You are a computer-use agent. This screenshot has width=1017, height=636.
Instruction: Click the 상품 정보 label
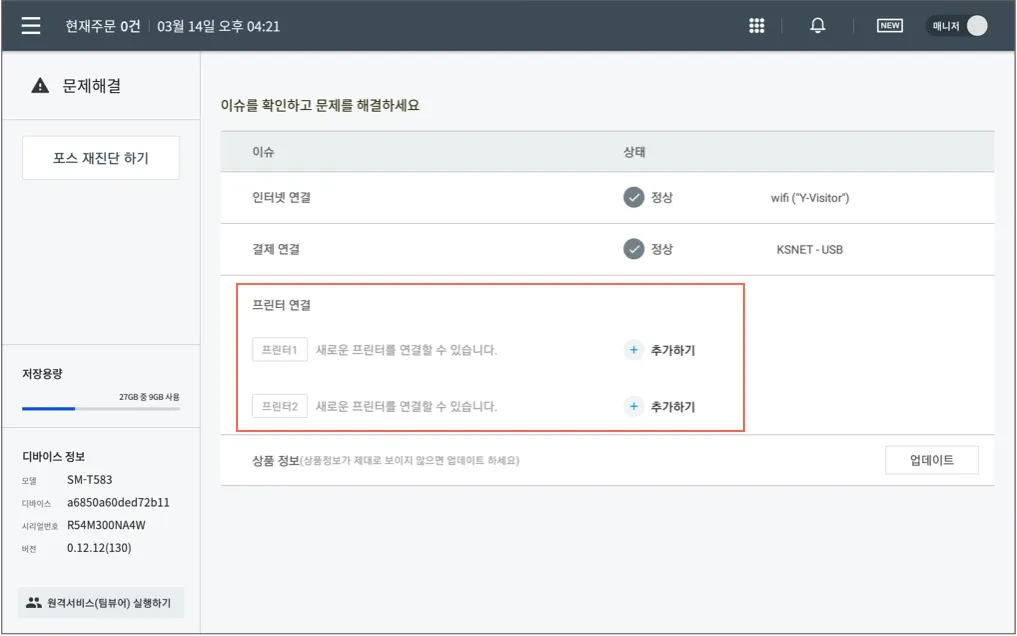coord(276,460)
